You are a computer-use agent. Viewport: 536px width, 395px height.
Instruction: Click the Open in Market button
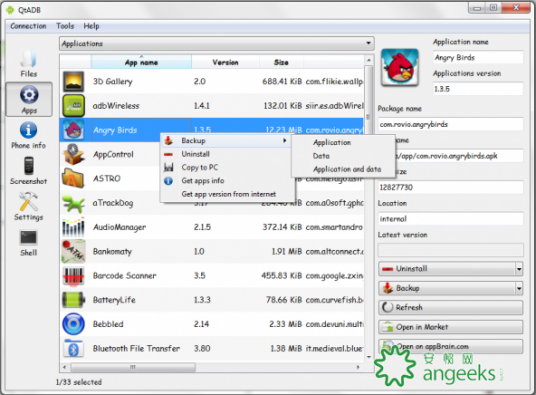click(x=451, y=327)
